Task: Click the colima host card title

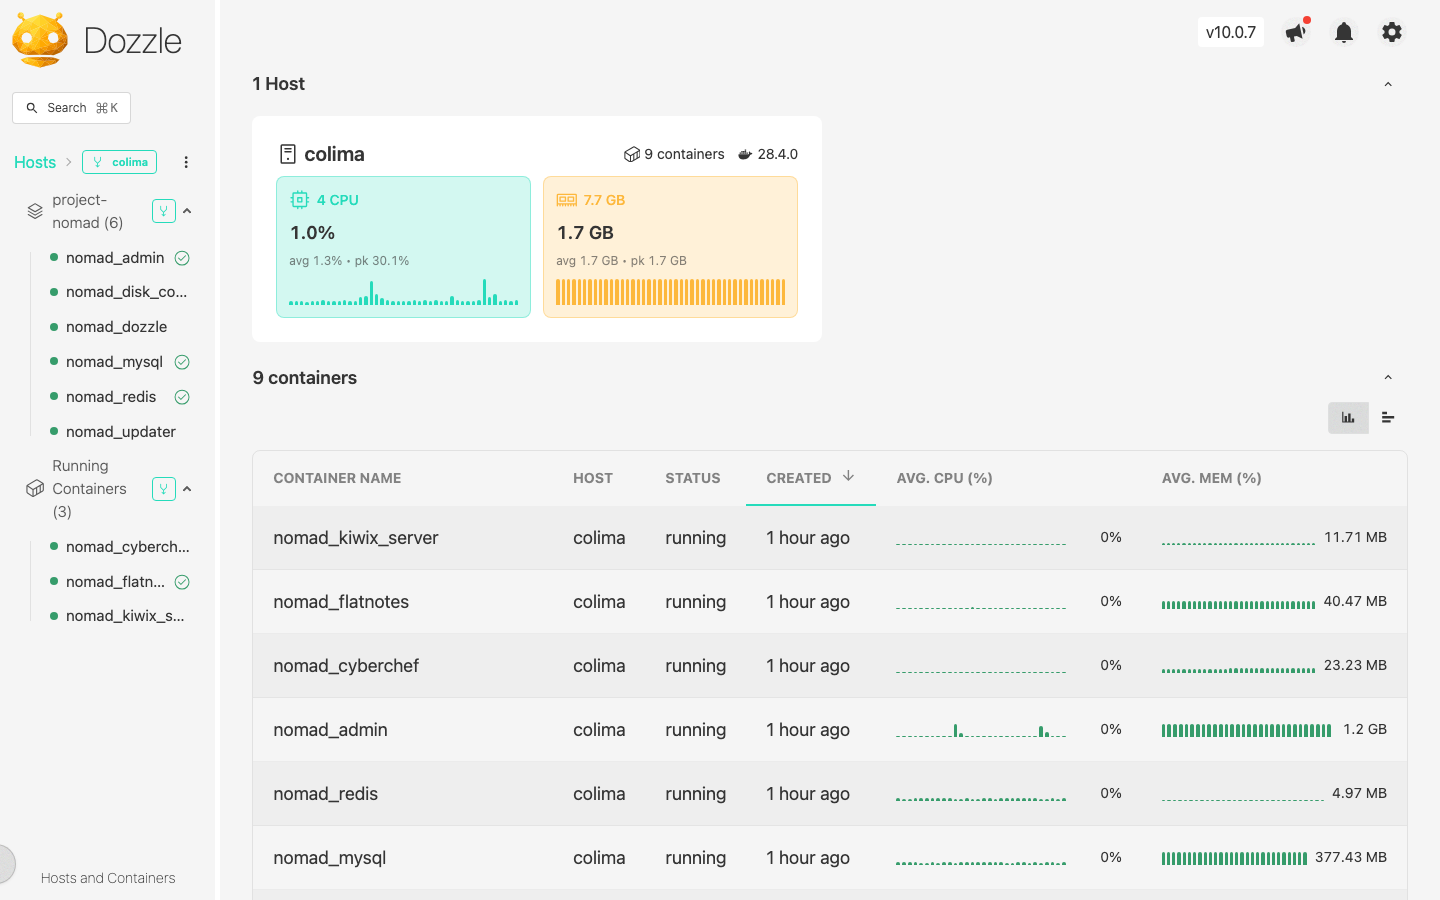Action: coord(334,154)
